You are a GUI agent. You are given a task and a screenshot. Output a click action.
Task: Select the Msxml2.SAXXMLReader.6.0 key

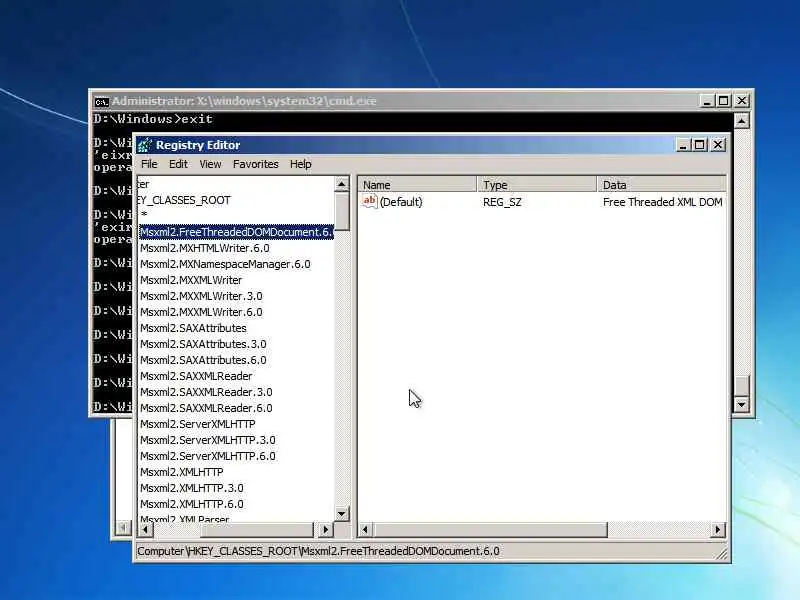(x=206, y=408)
